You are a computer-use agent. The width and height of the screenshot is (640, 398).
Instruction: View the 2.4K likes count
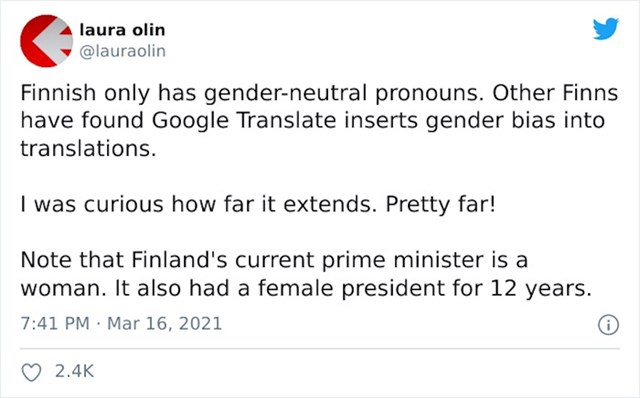coord(74,371)
